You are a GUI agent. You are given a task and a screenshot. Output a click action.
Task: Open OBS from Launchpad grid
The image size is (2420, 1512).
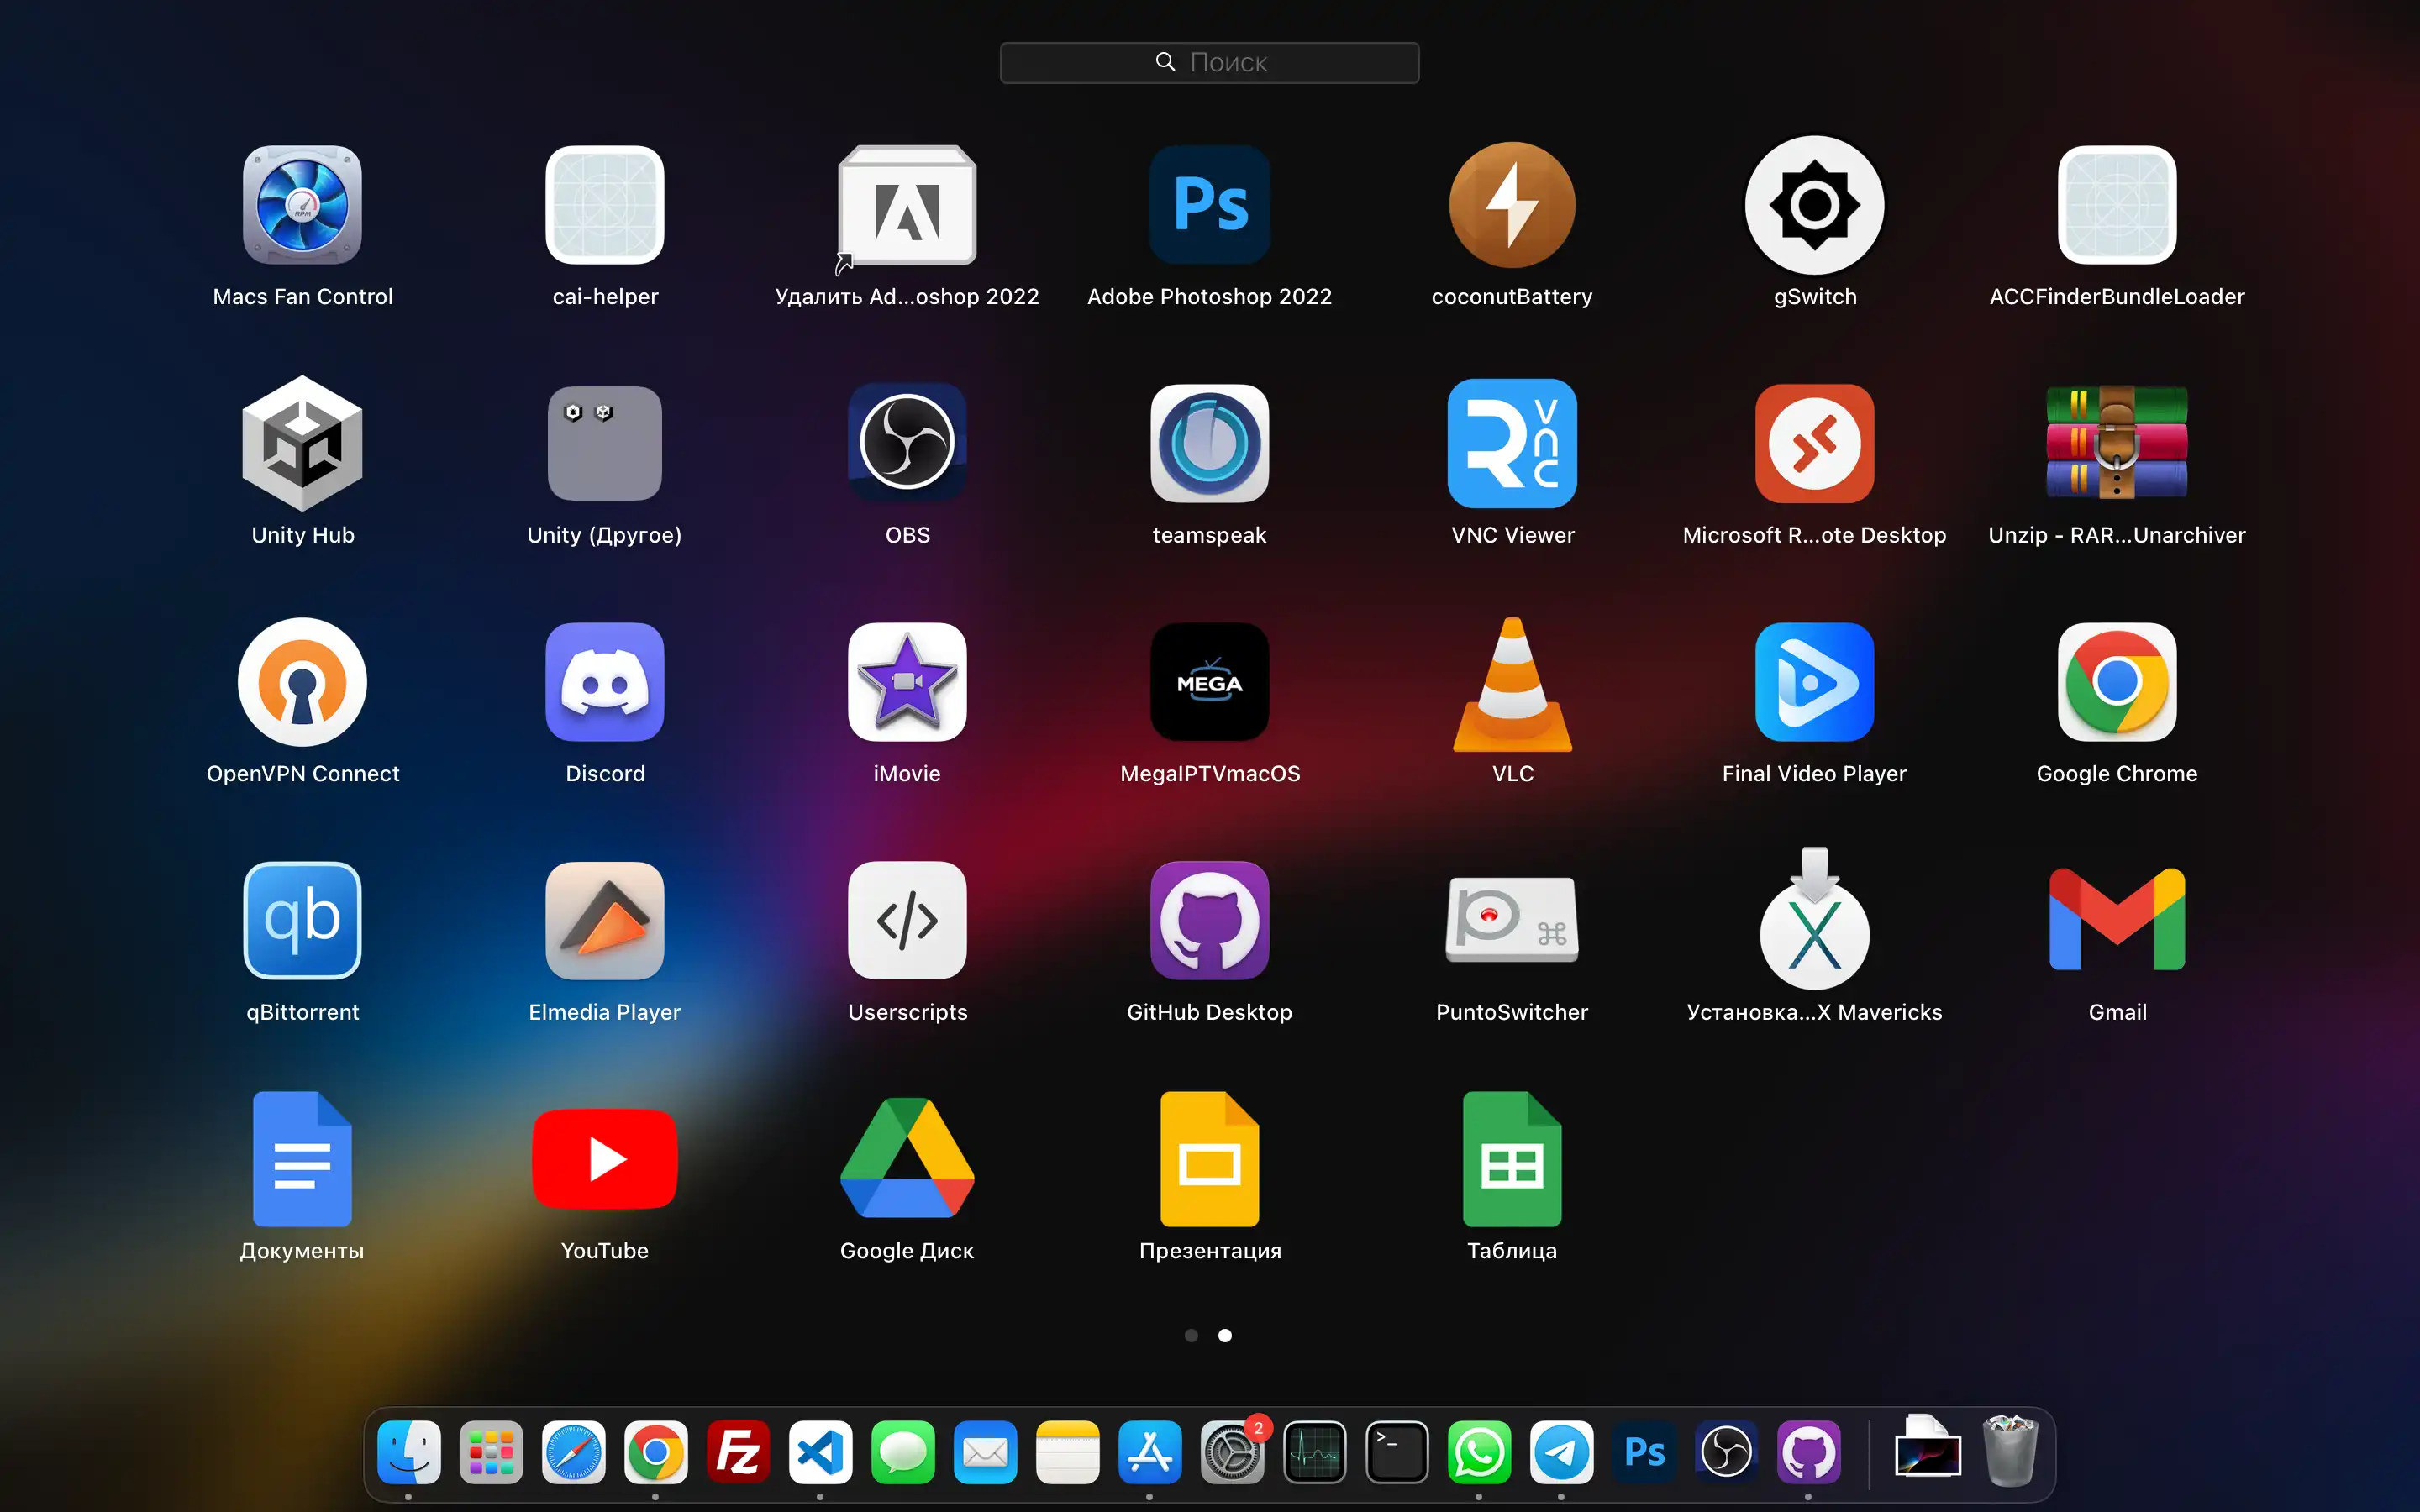(907, 443)
